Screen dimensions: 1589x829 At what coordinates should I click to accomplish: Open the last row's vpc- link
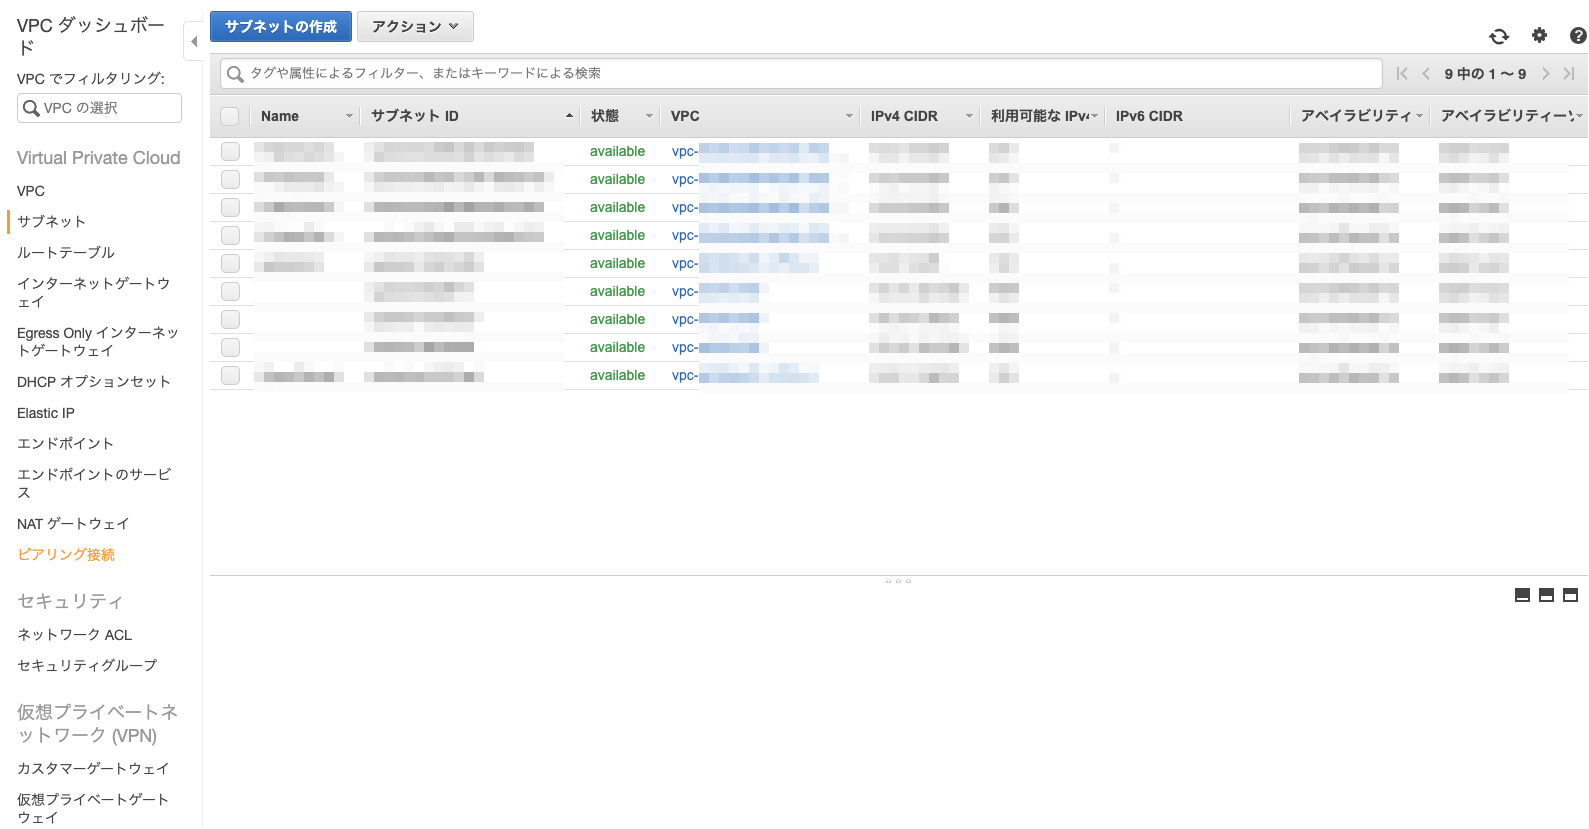coord(745,375)
